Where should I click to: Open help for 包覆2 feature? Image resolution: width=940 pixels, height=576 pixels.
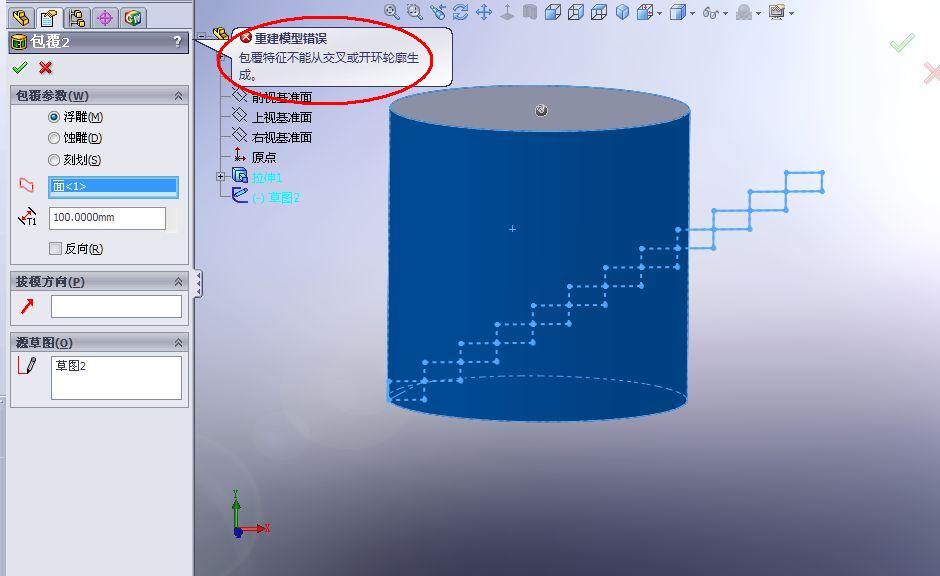[177, 41]
